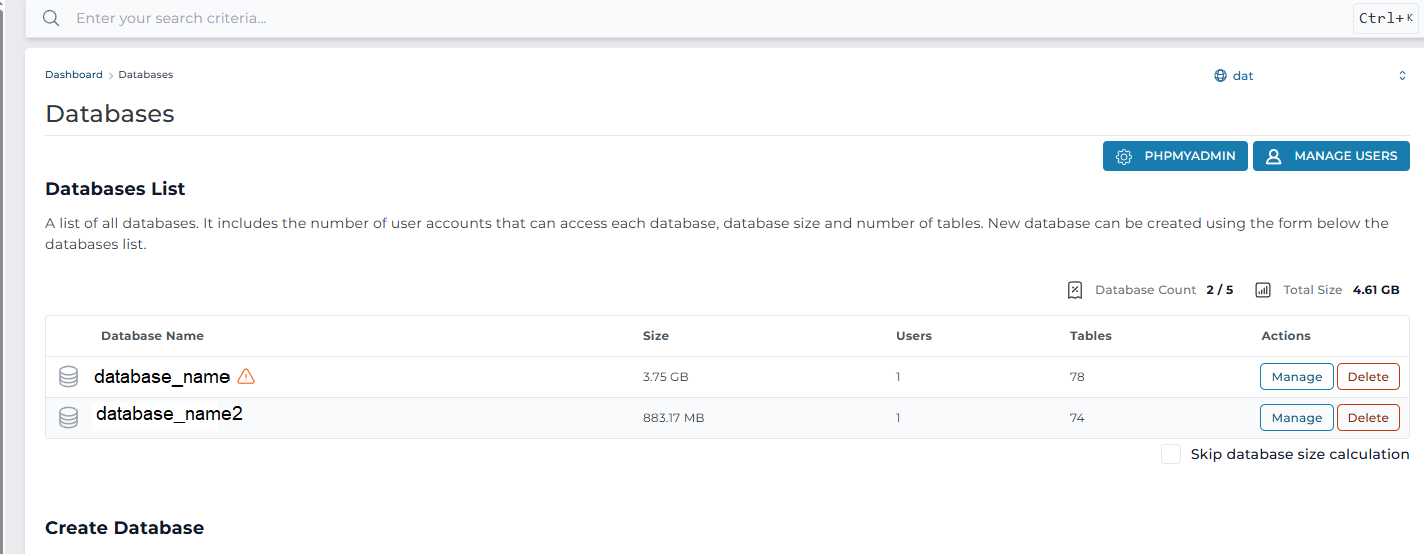Delete the database_name database
The height and width of the screenshot is (556, 1427).
tap(1368, 377)
